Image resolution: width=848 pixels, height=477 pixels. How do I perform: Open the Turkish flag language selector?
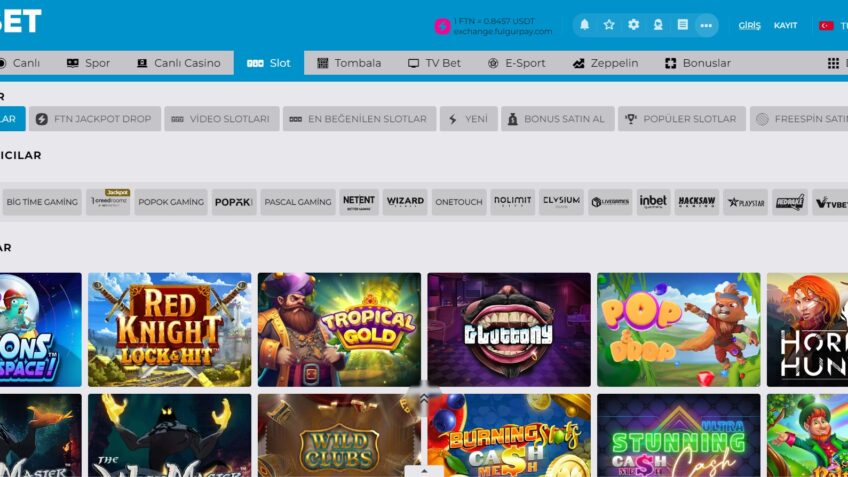[826, 25]
